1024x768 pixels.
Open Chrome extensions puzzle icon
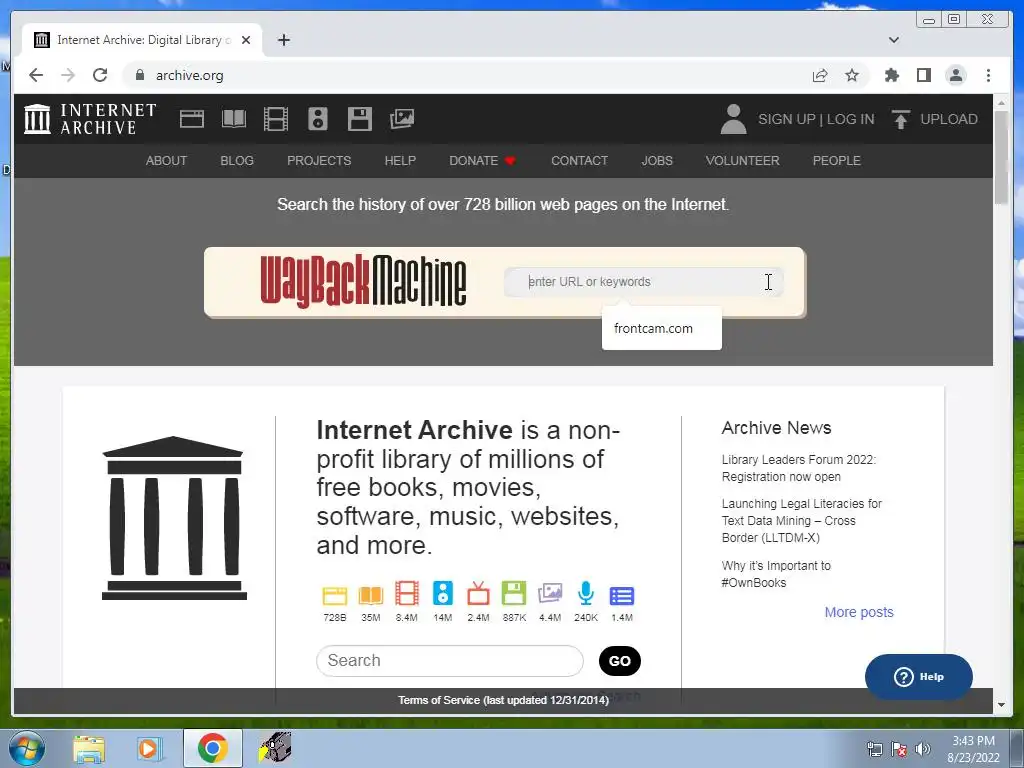point(891,75)
